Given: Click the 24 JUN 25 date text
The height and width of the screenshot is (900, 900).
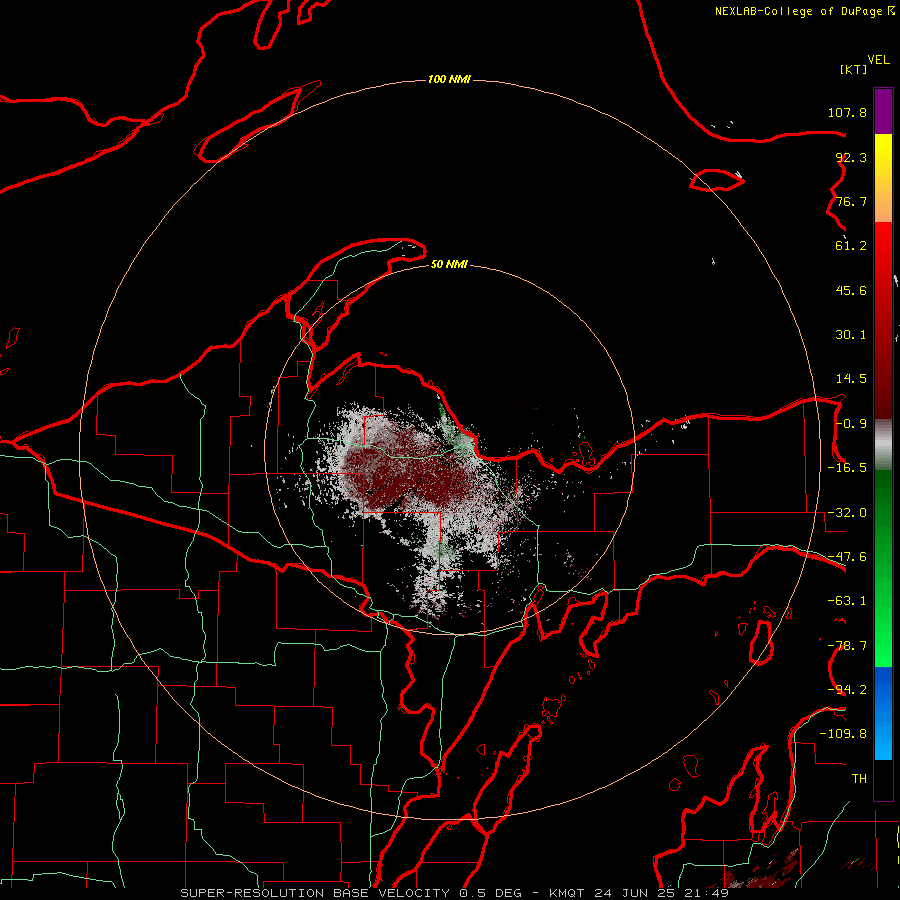Looking at the screenshot, I should click(635, 893).
